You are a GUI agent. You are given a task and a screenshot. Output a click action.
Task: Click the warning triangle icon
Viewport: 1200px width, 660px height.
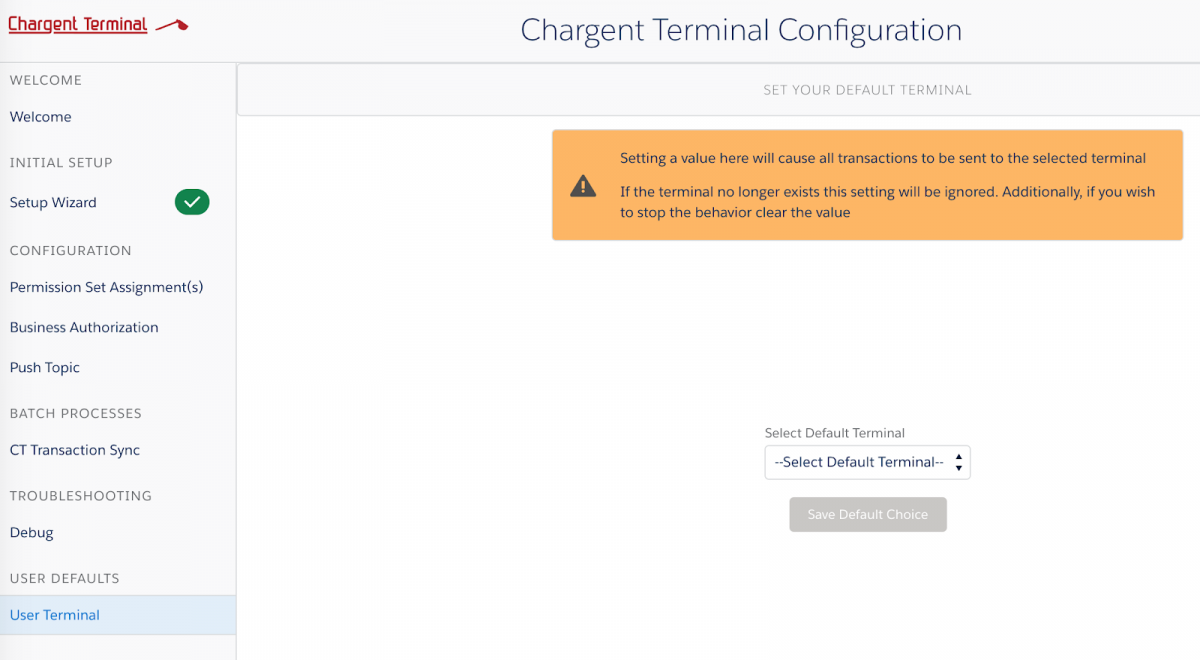(583, 186)
